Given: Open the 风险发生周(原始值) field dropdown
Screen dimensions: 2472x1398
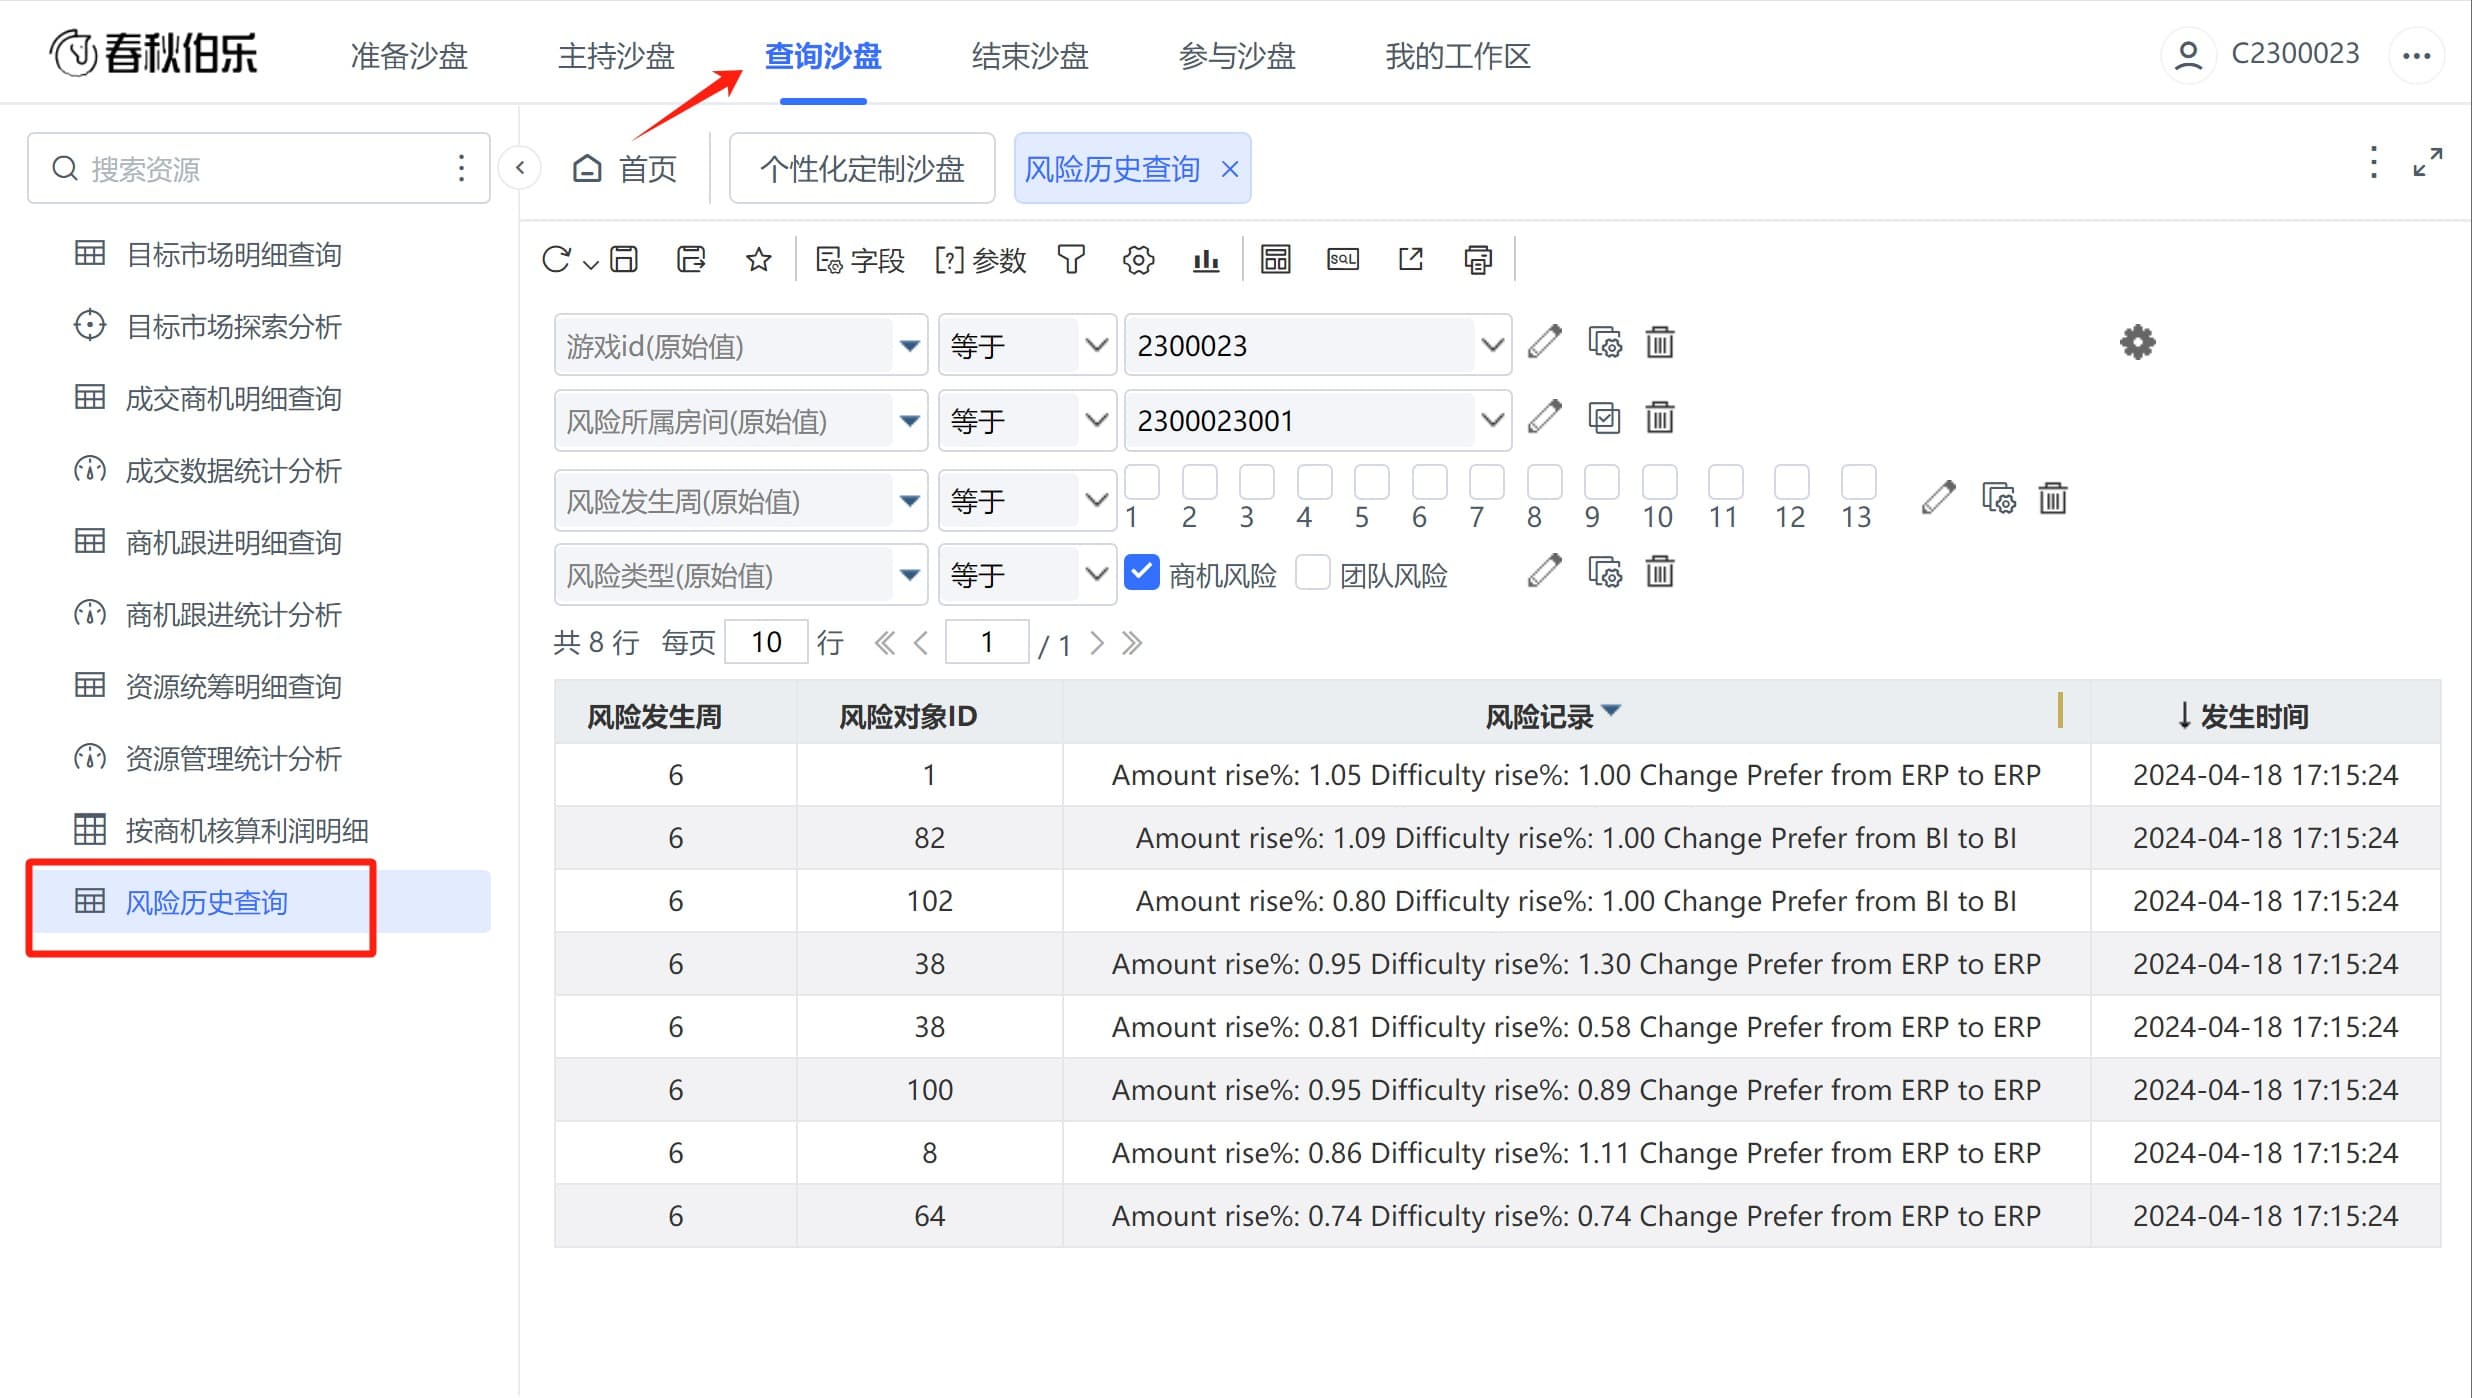Looking at the screenshot, I should [741, 500].
